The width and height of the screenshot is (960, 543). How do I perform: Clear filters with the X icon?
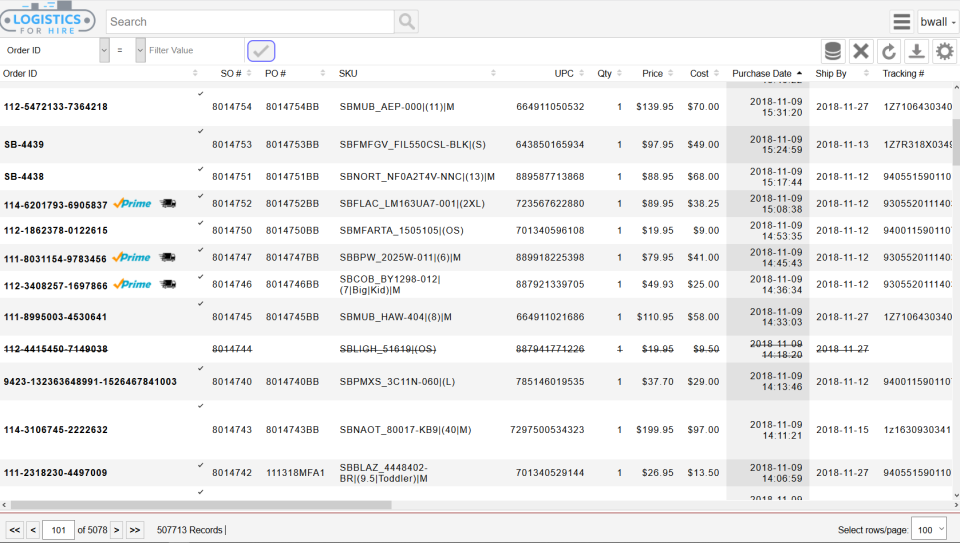click(861, 51)
